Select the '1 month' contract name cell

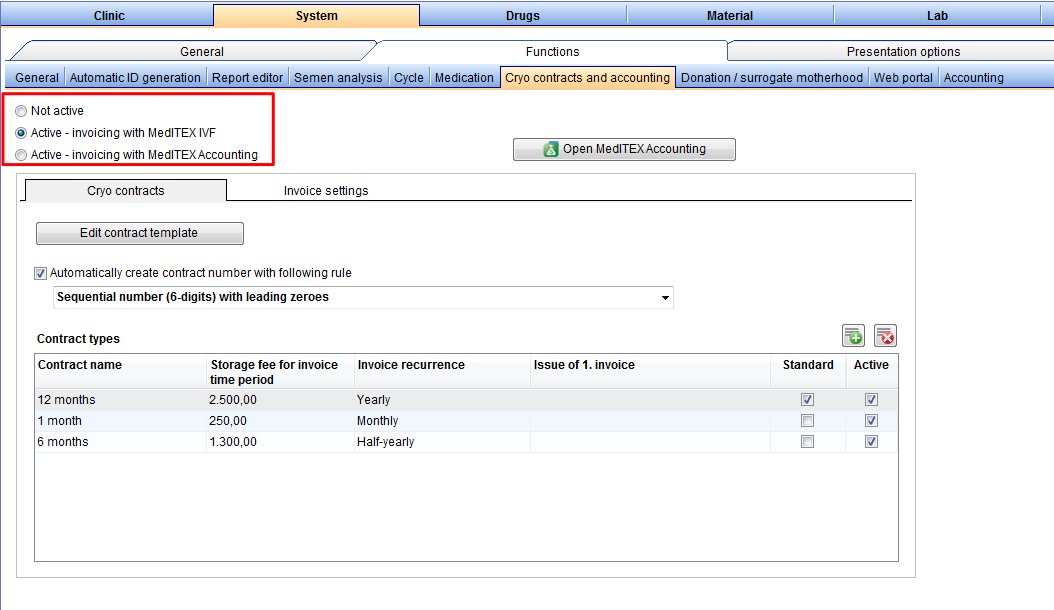click(120, 421)
